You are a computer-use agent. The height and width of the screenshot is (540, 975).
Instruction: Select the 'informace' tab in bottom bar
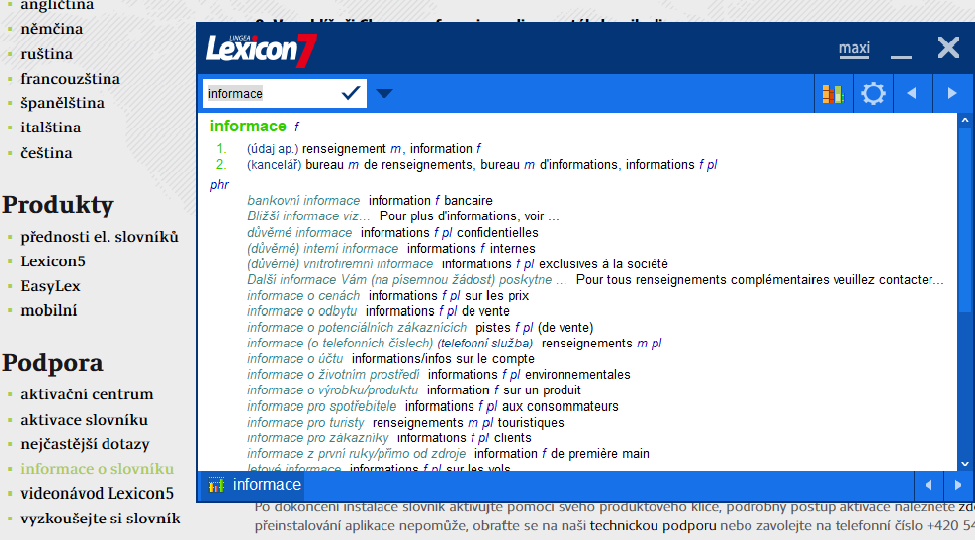tap(266, 485)
